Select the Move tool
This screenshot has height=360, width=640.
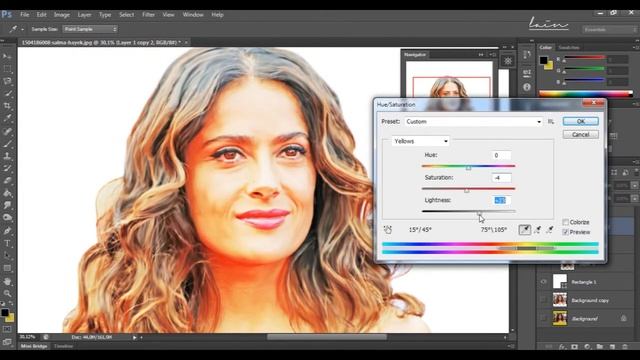[x=7, y=56]
